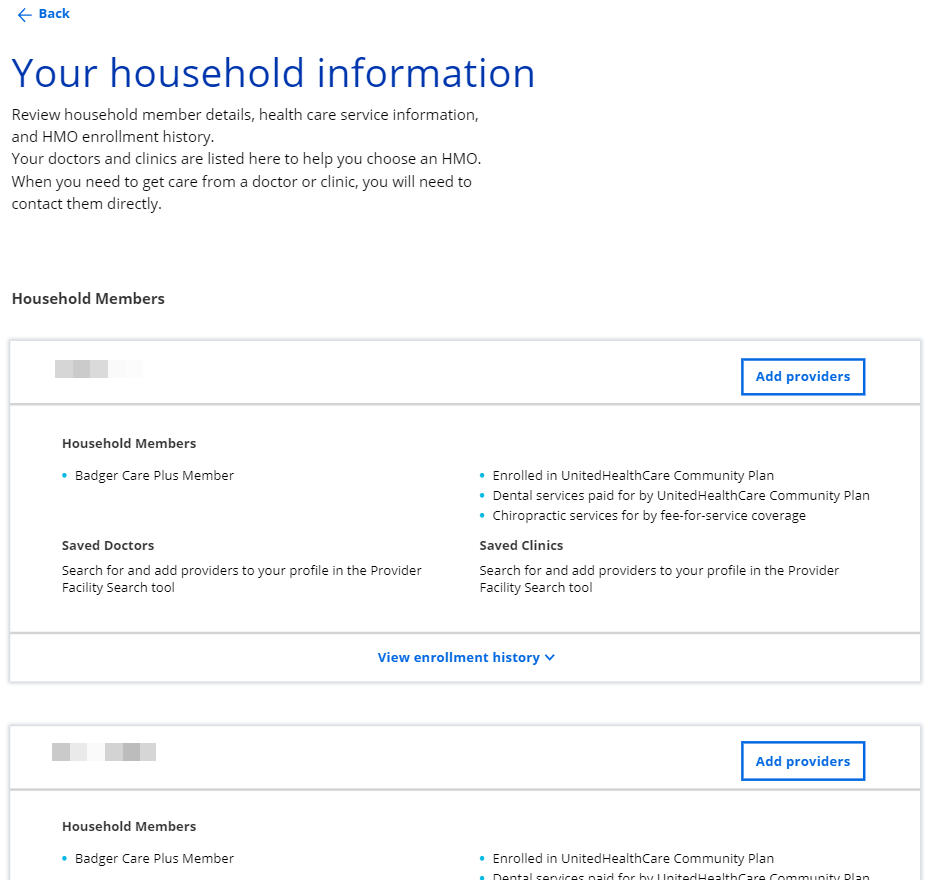Image resolution: width=928 pixels, height=880 pixels.
Task: Add providers for the first household member
Action: [x=802, y=377]
